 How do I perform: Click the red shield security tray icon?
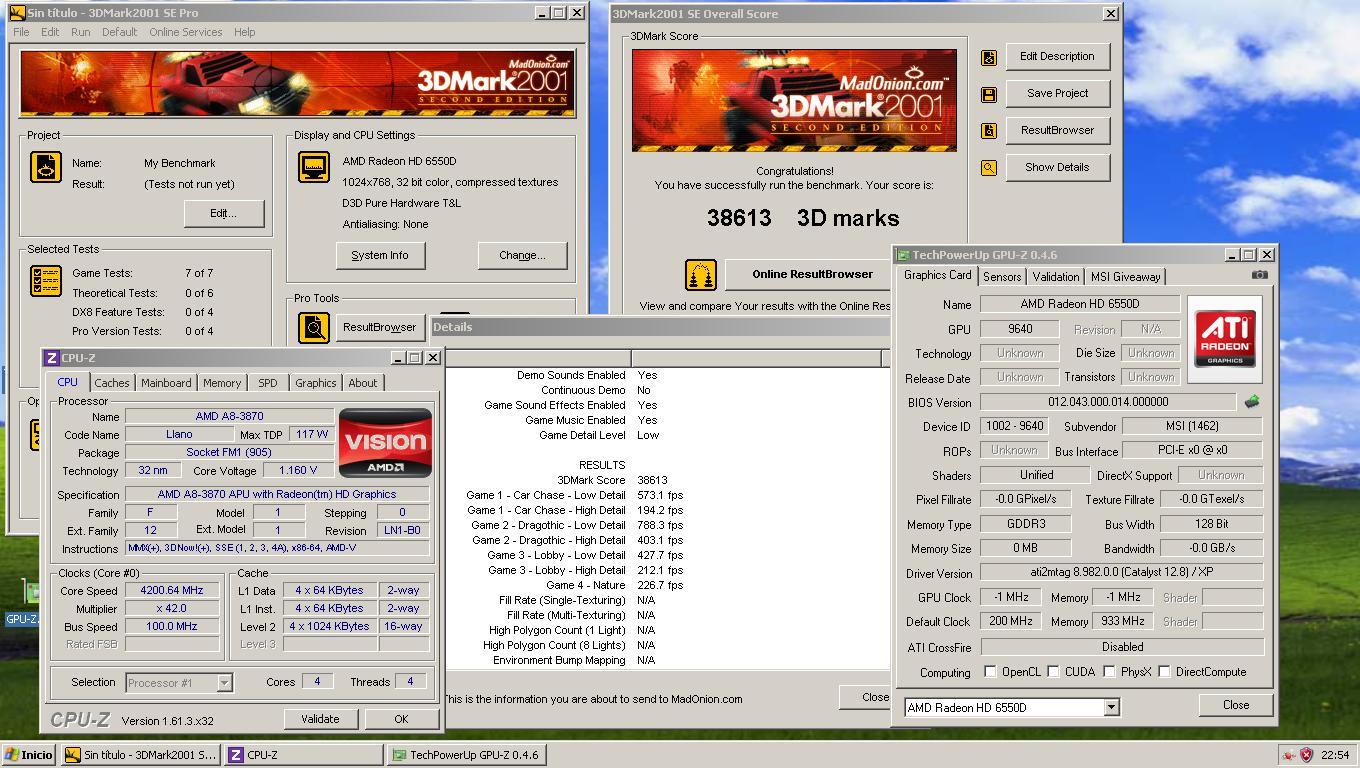click(x=1306, y=755)
